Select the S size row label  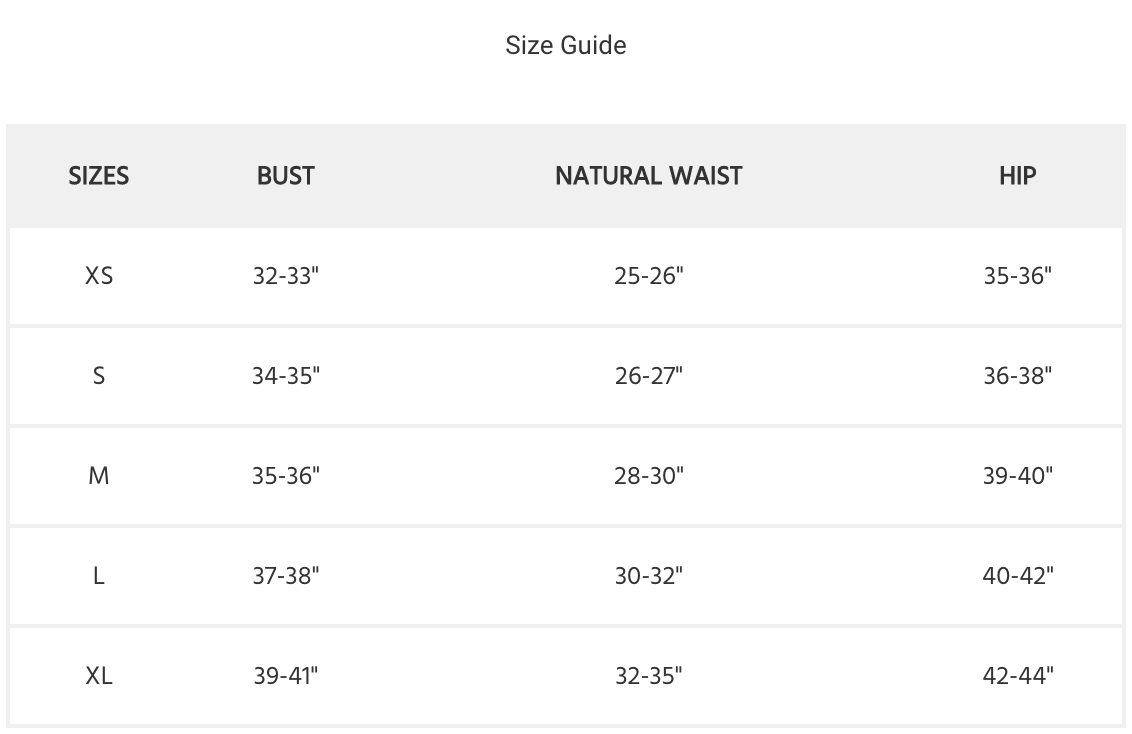pos(99,376)
